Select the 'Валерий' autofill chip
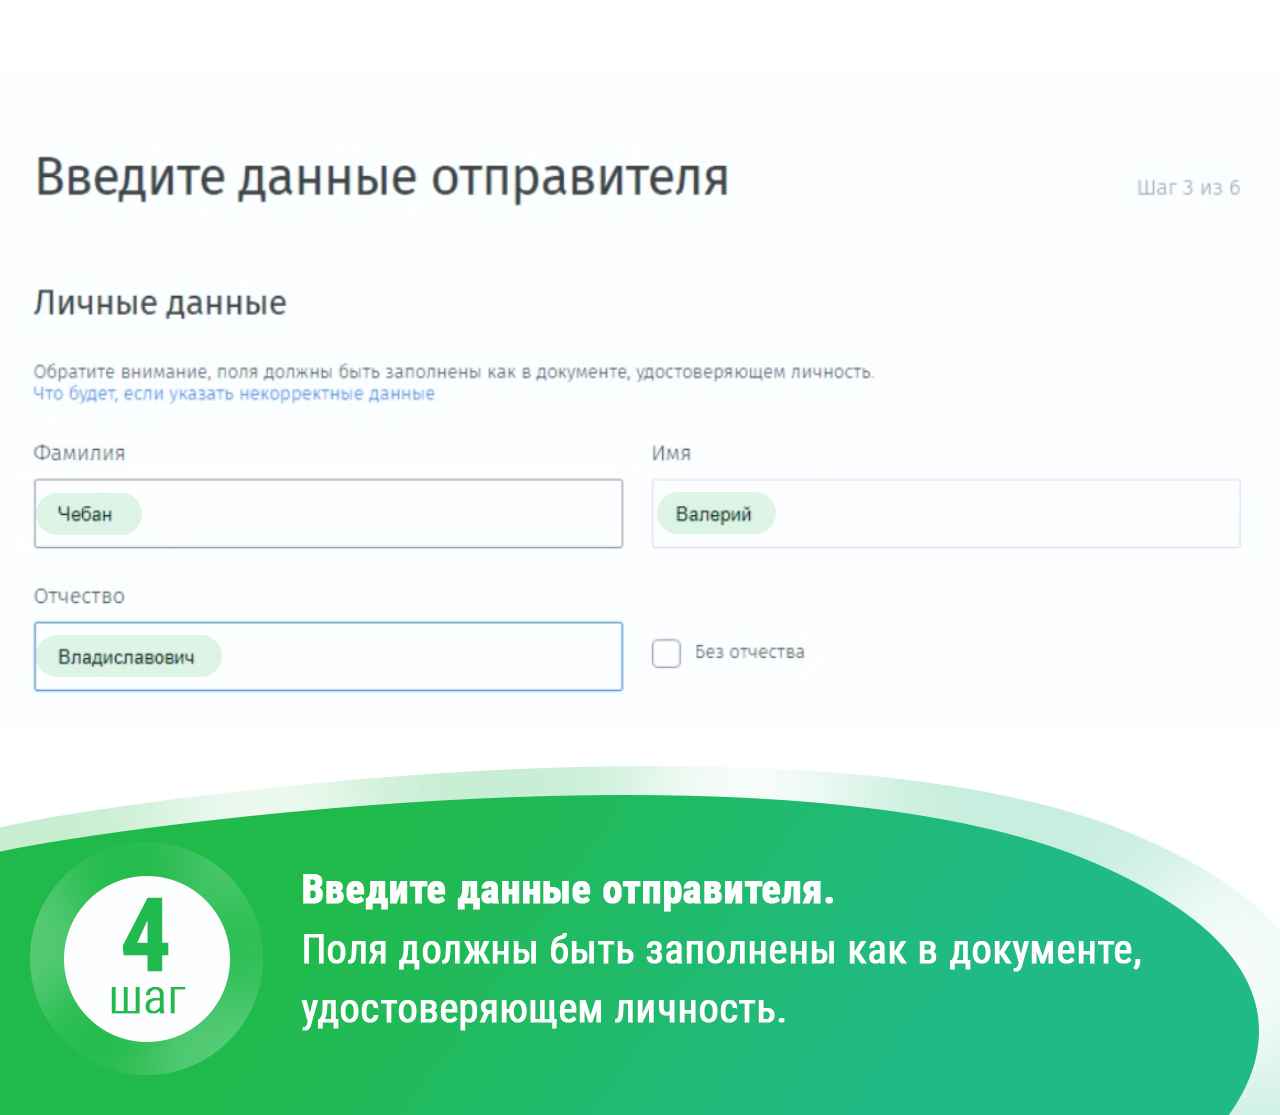The height and width of the screenshot is (1115, 1280). click(714, 514)
